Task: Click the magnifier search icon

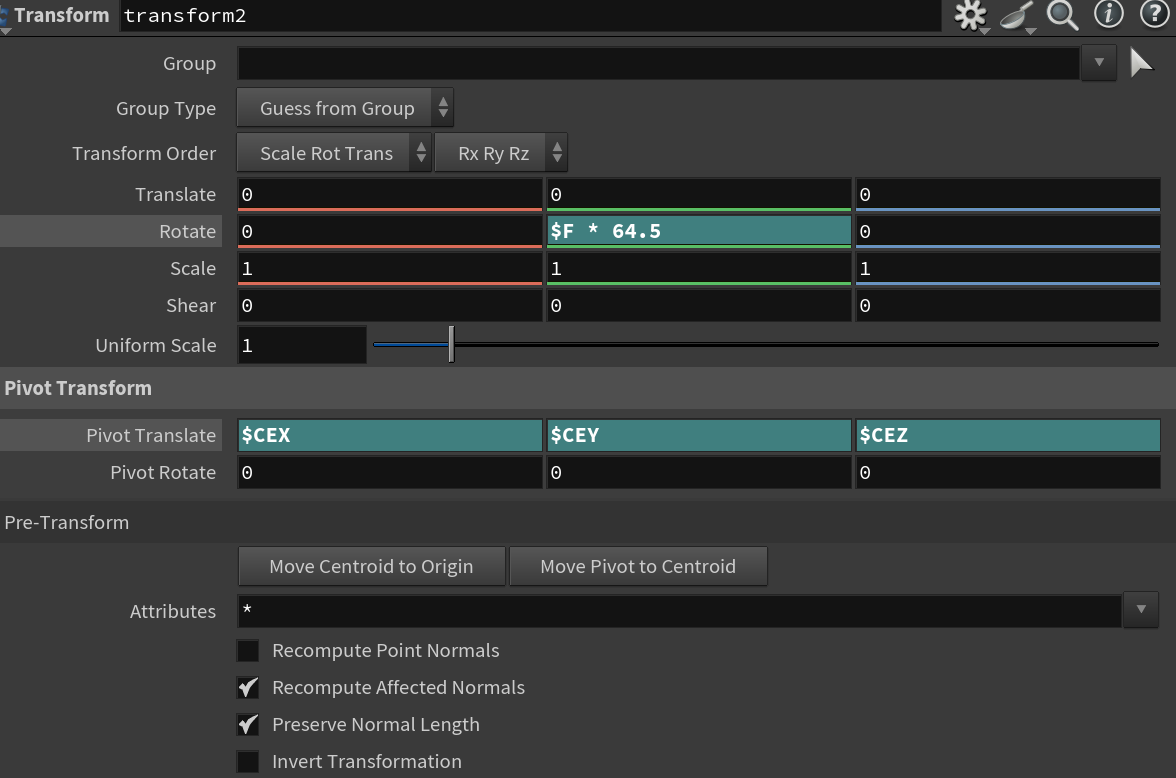Action: (x=1062, y=15)
